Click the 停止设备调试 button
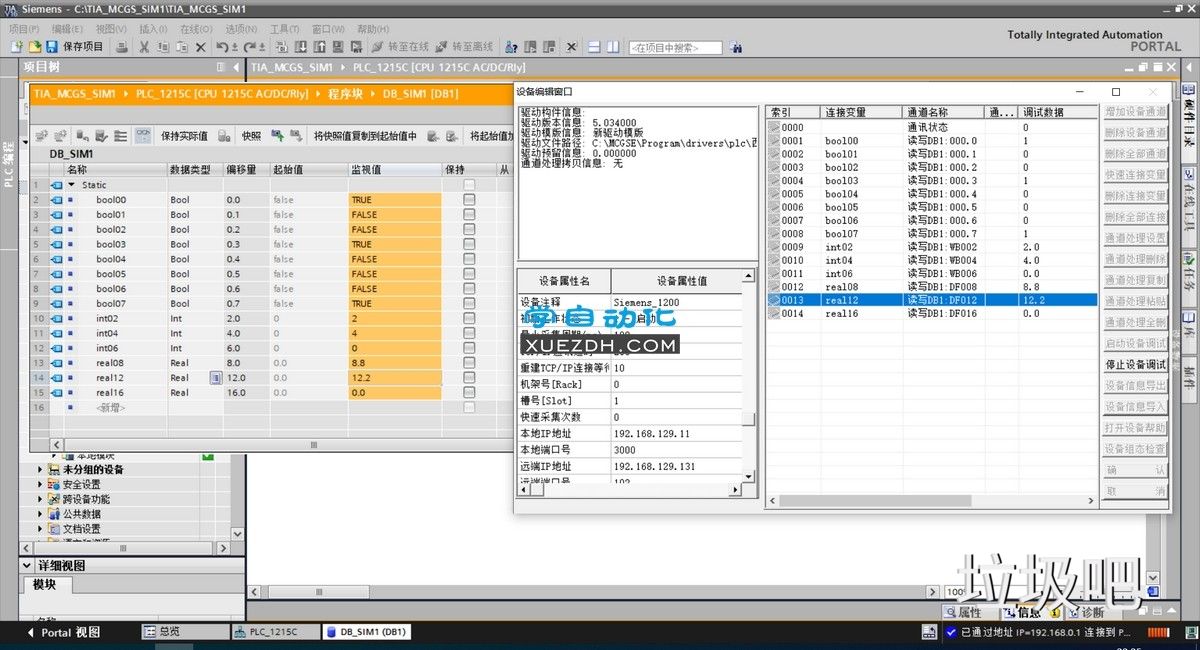The image size is (1200, 650). pyautogui.click(x=1135, y=364)
